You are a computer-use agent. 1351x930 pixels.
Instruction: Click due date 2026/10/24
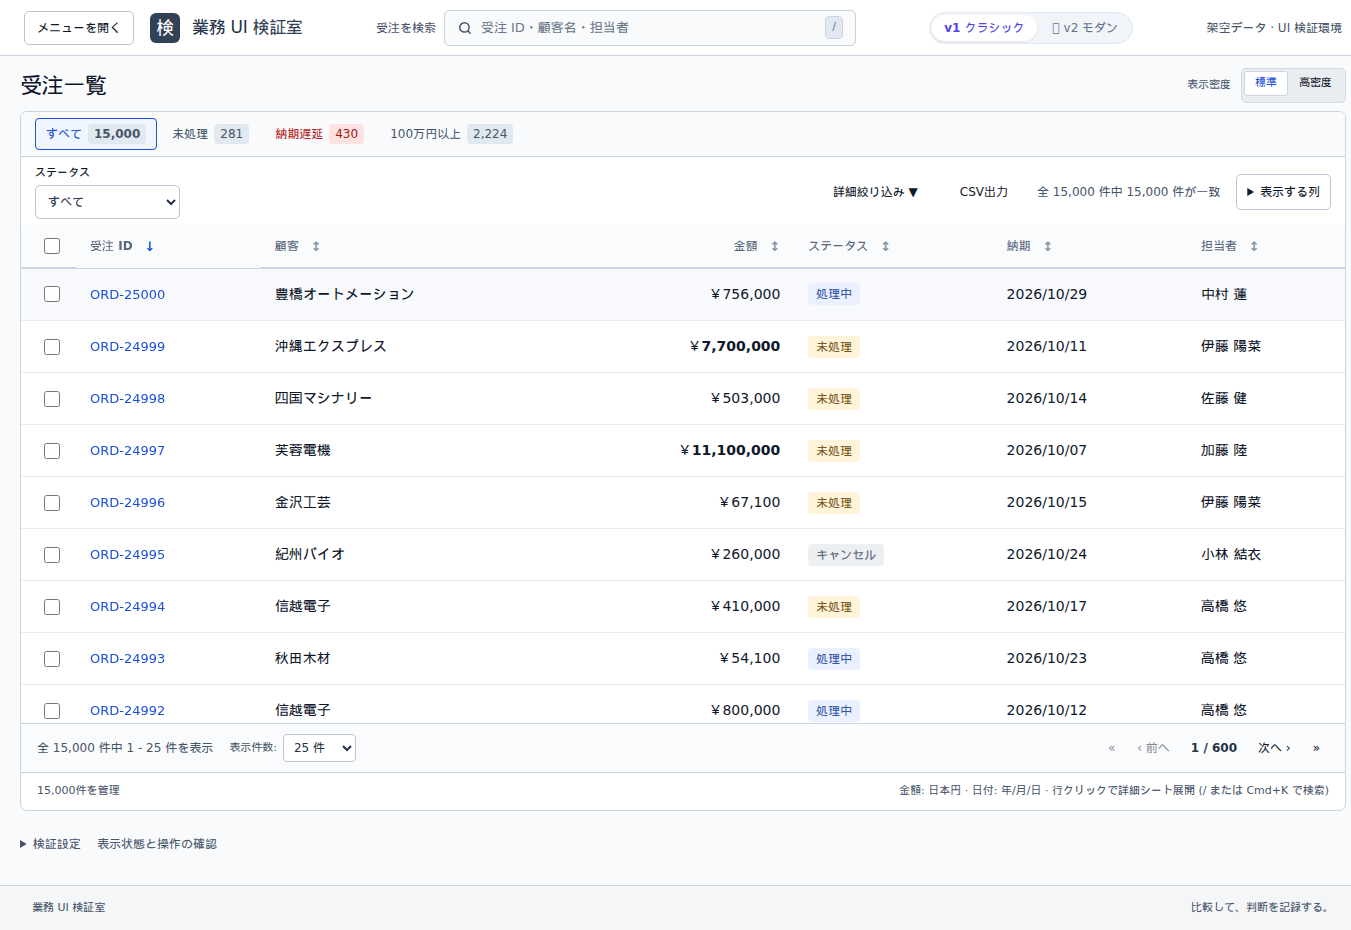[x=1047, y=554]
